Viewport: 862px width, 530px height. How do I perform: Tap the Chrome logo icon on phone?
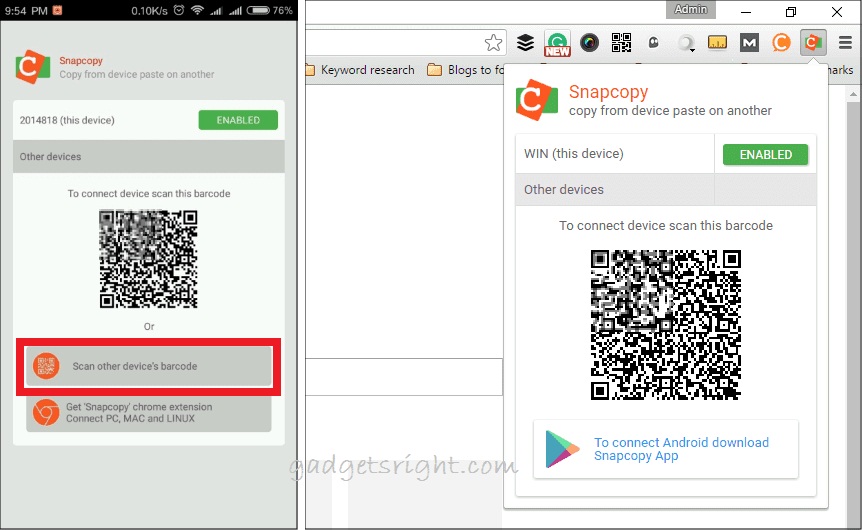(x=46, y=412)
